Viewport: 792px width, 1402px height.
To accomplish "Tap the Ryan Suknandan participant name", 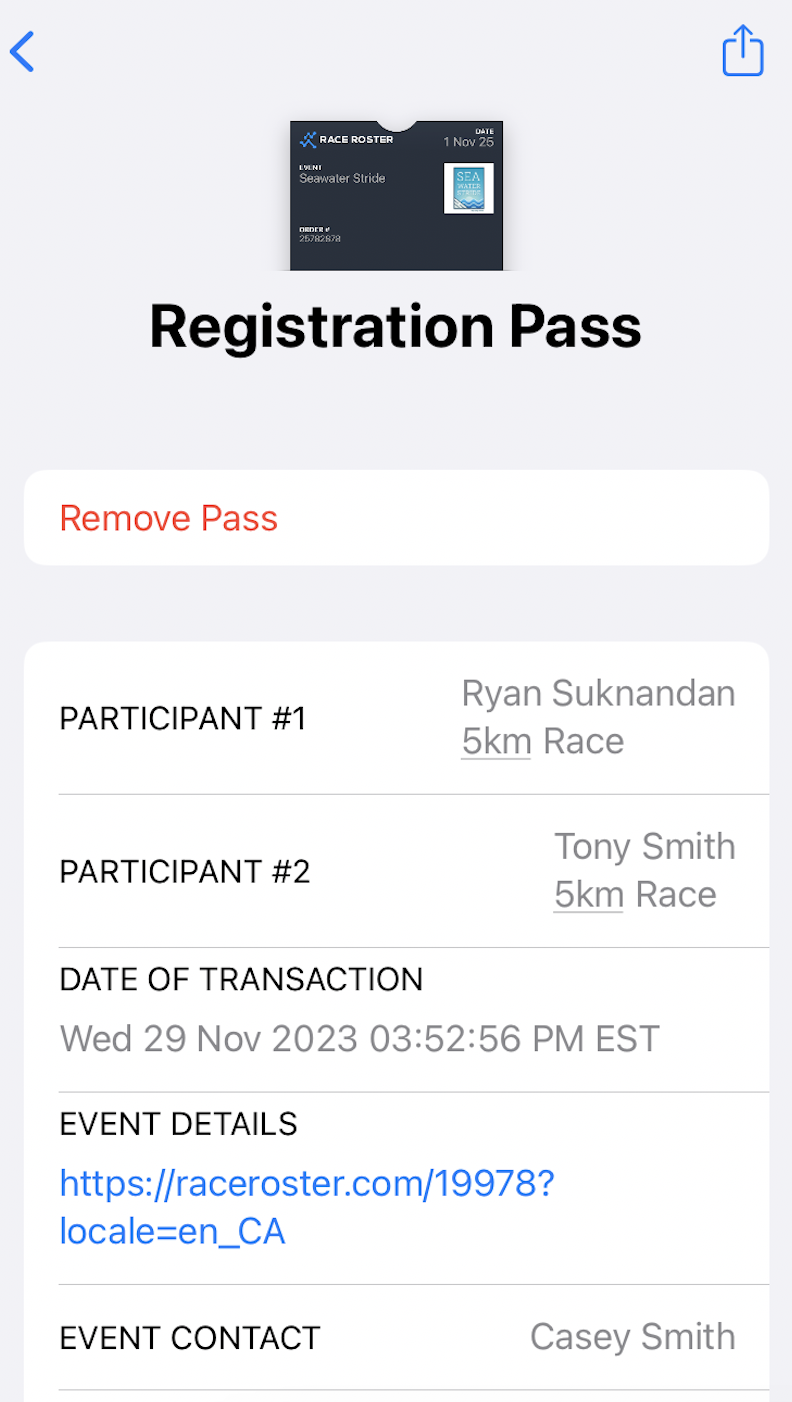I will tap(598, 693).
